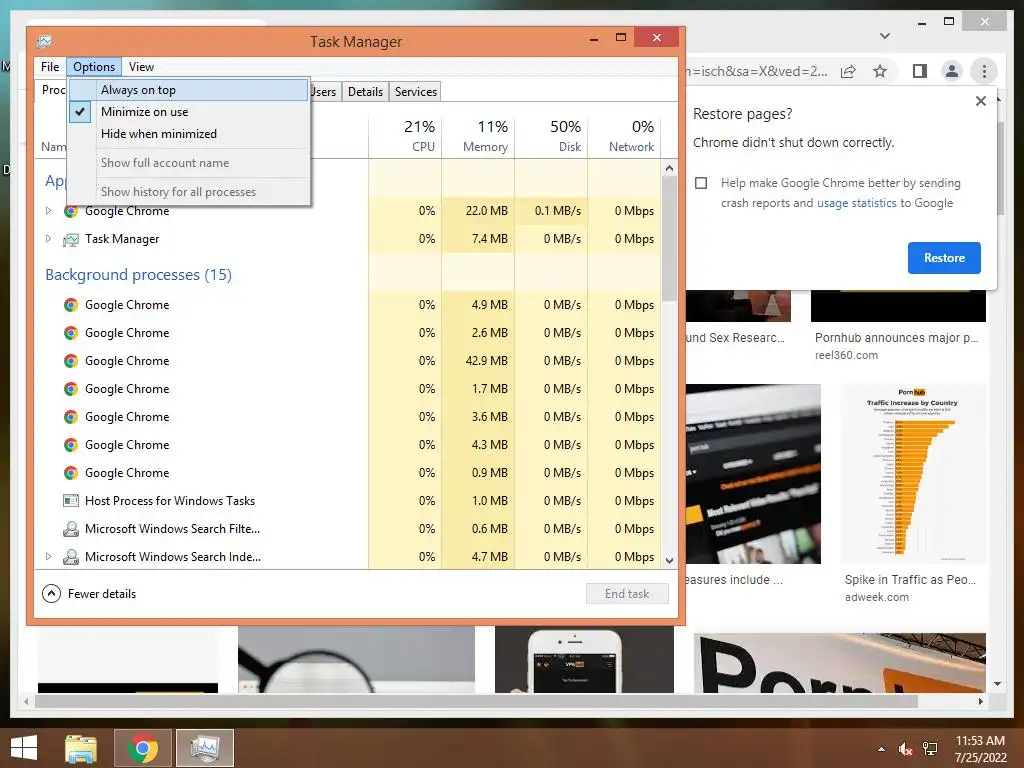Click Restore button in Chrome popup
This screenshot has height=768, width=1024.
pyautogui.click(x=944, y=258)
